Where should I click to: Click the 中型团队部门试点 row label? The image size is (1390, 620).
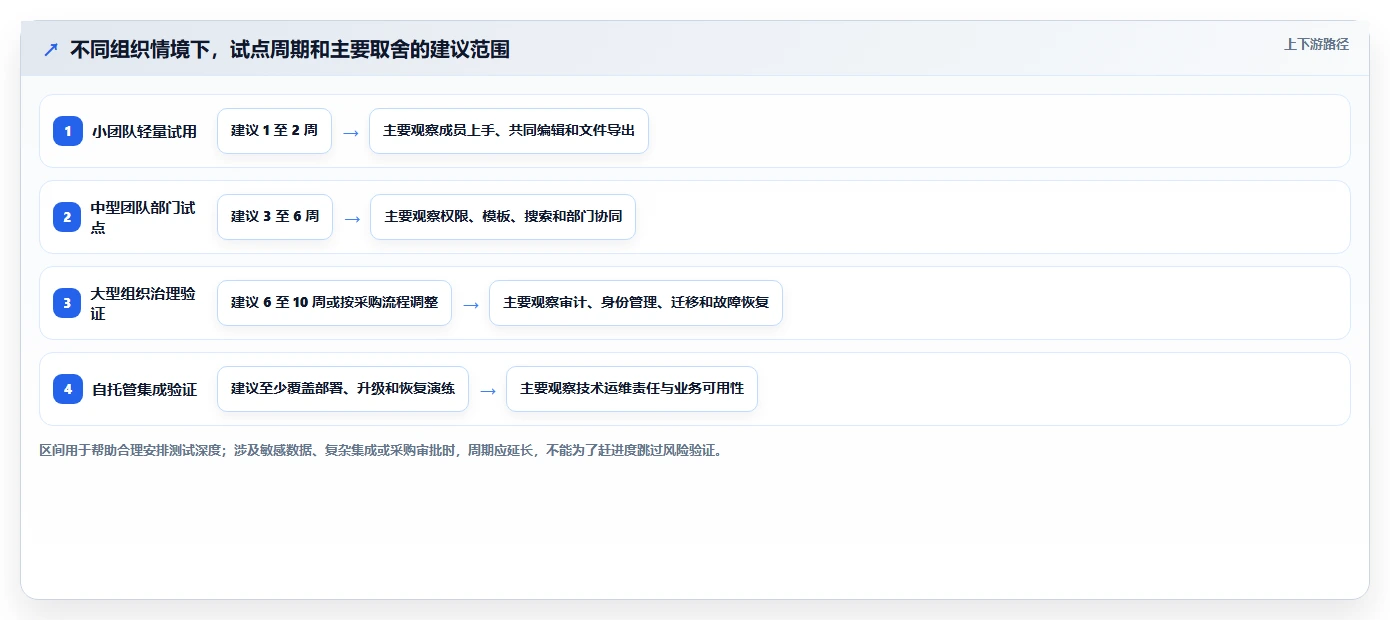tap(144, 217)
